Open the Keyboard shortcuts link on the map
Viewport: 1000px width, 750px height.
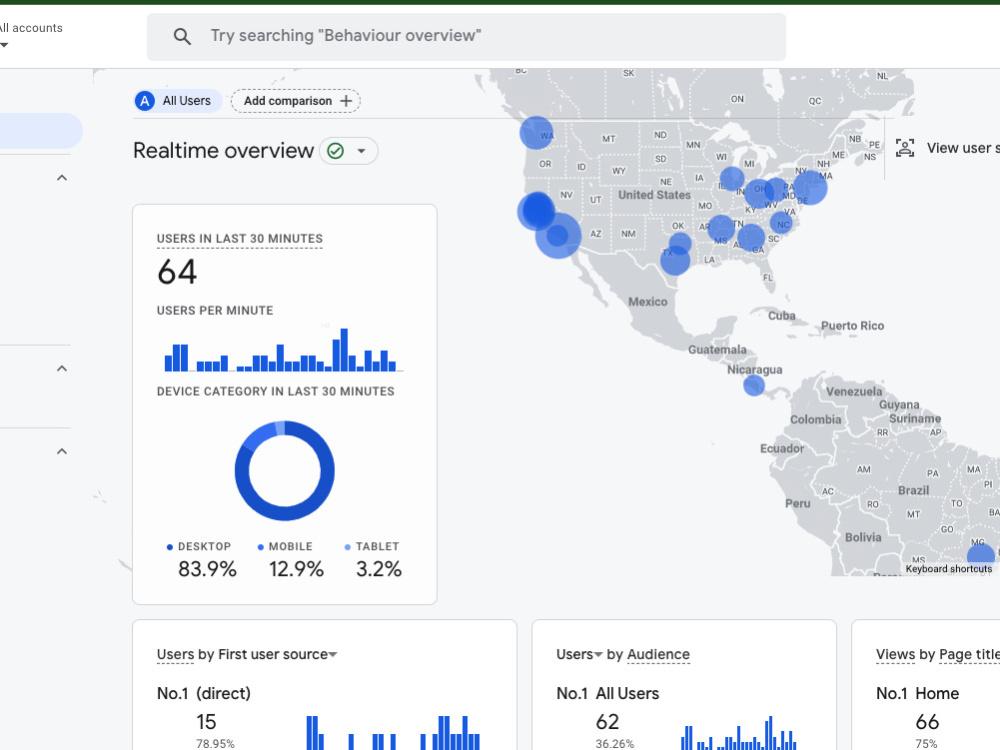click(x=948, y=568)
